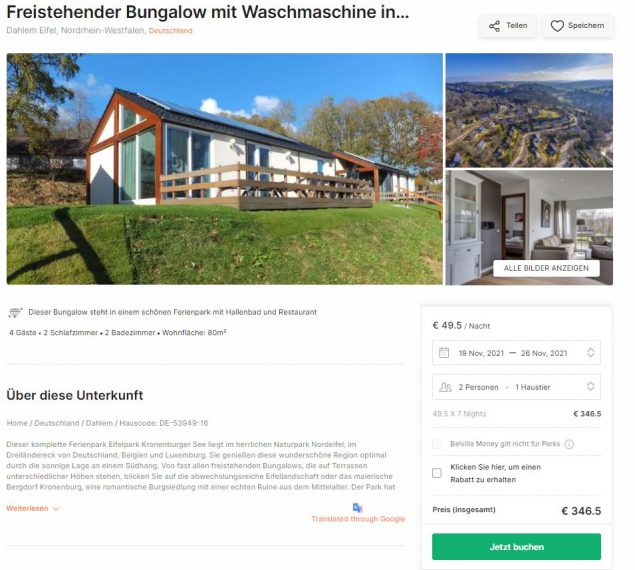
Task: Go to Home breadcrumb
Action: pos(17,423)
